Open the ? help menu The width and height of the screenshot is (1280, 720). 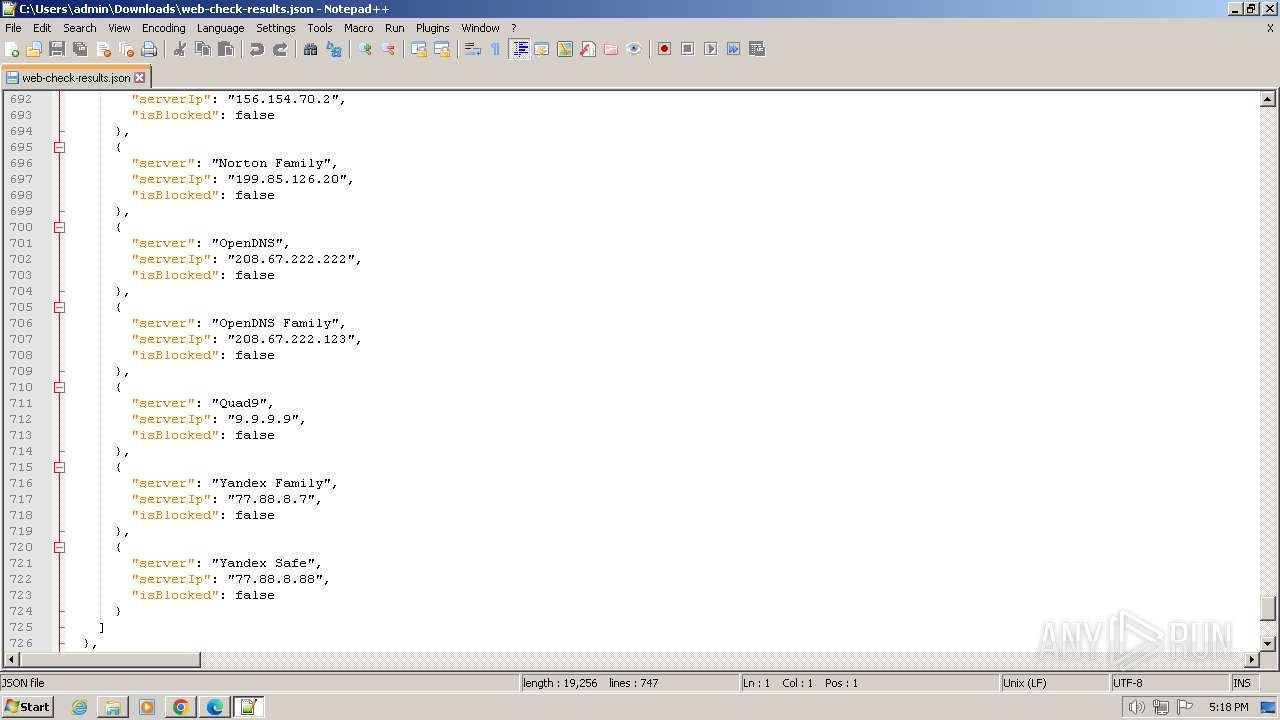coord(514,28)
